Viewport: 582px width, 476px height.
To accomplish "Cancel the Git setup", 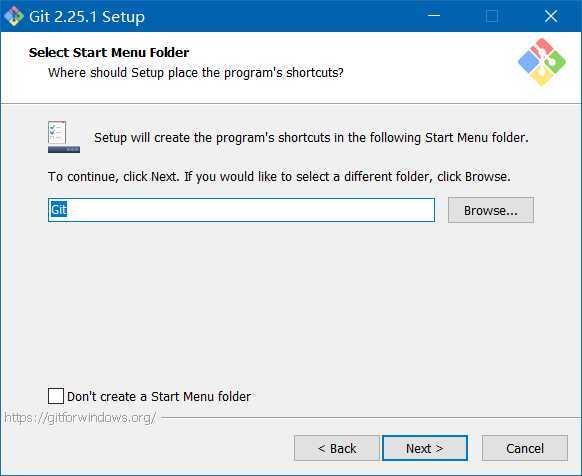I will click(524, 448).
